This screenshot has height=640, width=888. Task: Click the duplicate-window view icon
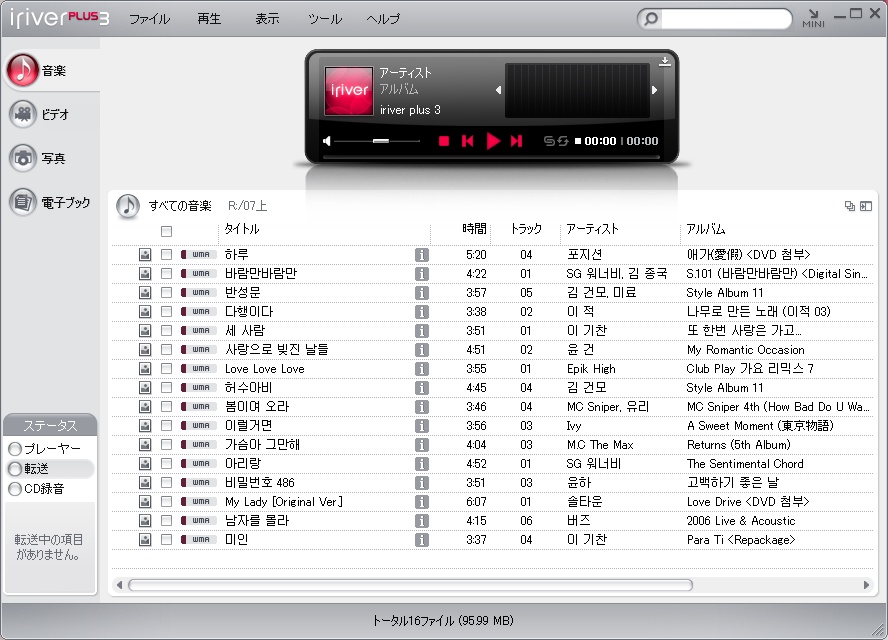pyautogui.click(x=849, y=206)
